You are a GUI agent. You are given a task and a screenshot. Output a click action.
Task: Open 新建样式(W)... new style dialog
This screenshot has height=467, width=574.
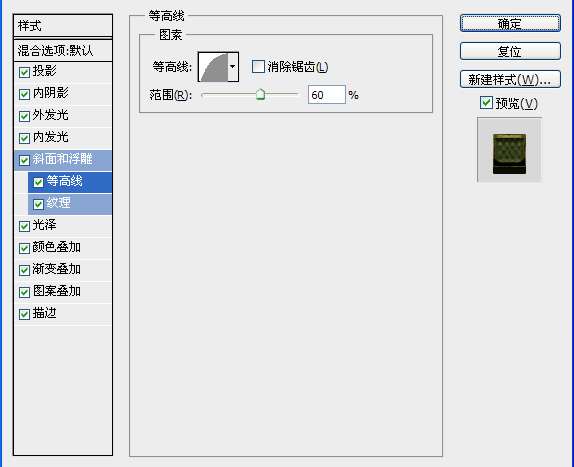tap(510, 79)
